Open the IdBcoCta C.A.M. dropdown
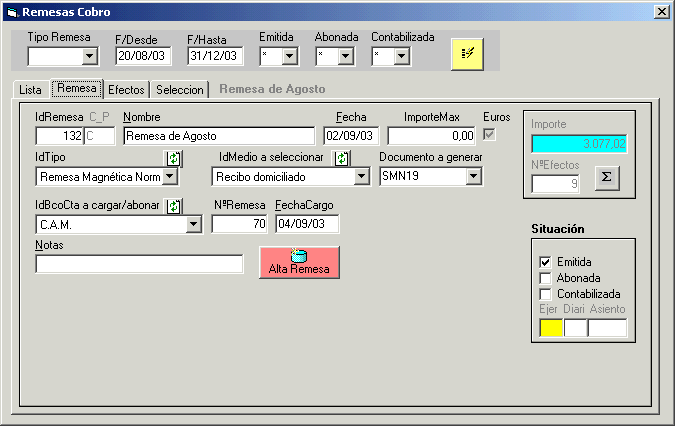Viewport: 675px width, 426px height. click(194, 225)
